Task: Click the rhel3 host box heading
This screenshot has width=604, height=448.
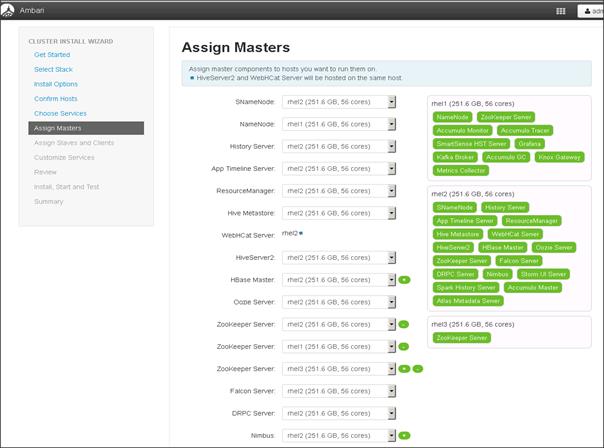Action: 473,324
